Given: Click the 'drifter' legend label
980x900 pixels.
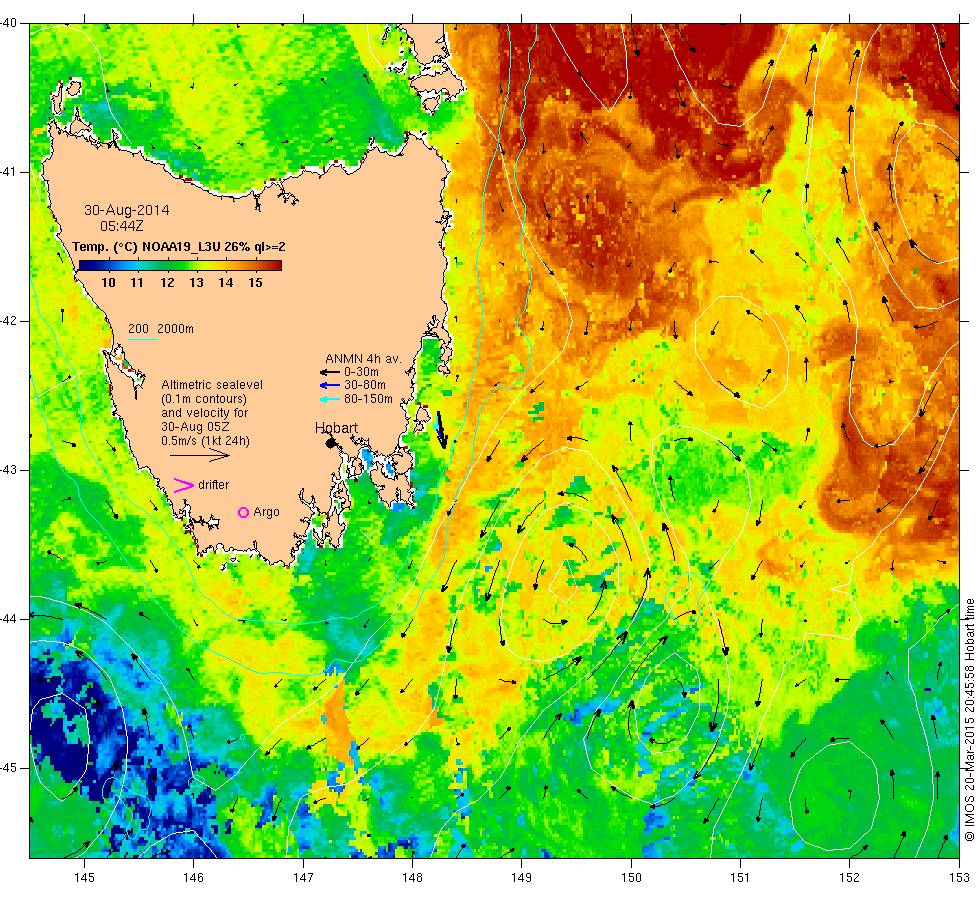Looking at the screenshot, I should 214,485.
